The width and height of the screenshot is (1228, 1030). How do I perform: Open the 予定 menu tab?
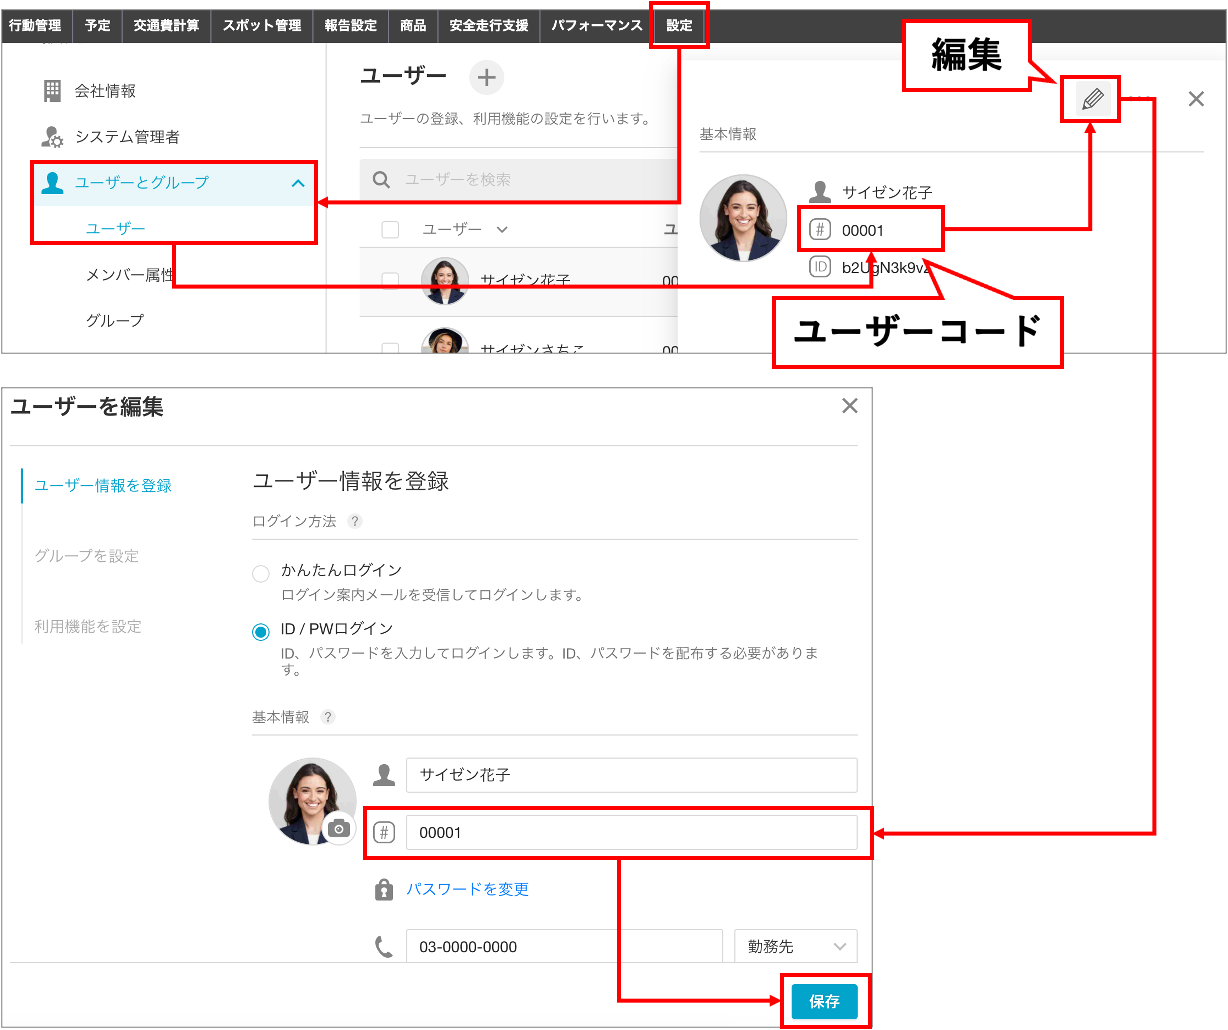tap(98, 26)
